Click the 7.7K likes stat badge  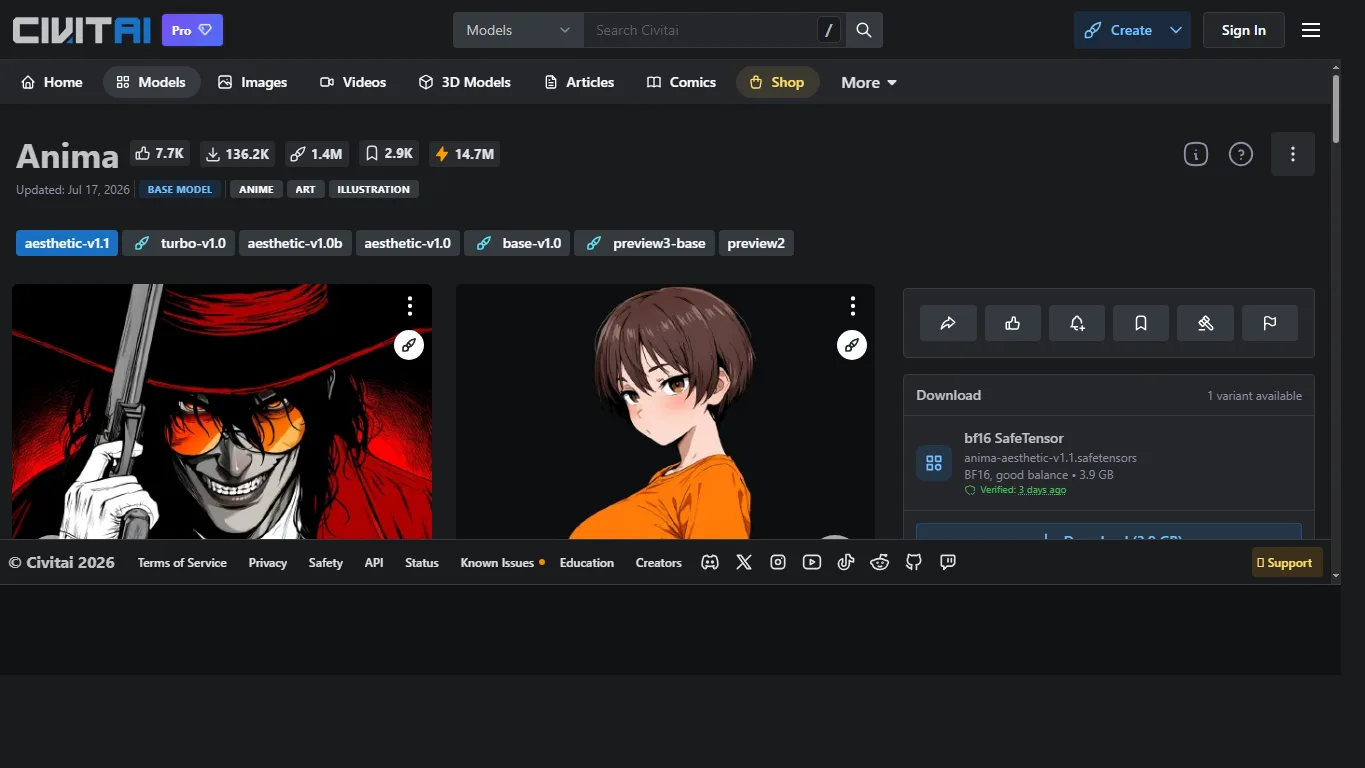pyautogui.click(x=160, y=154)
